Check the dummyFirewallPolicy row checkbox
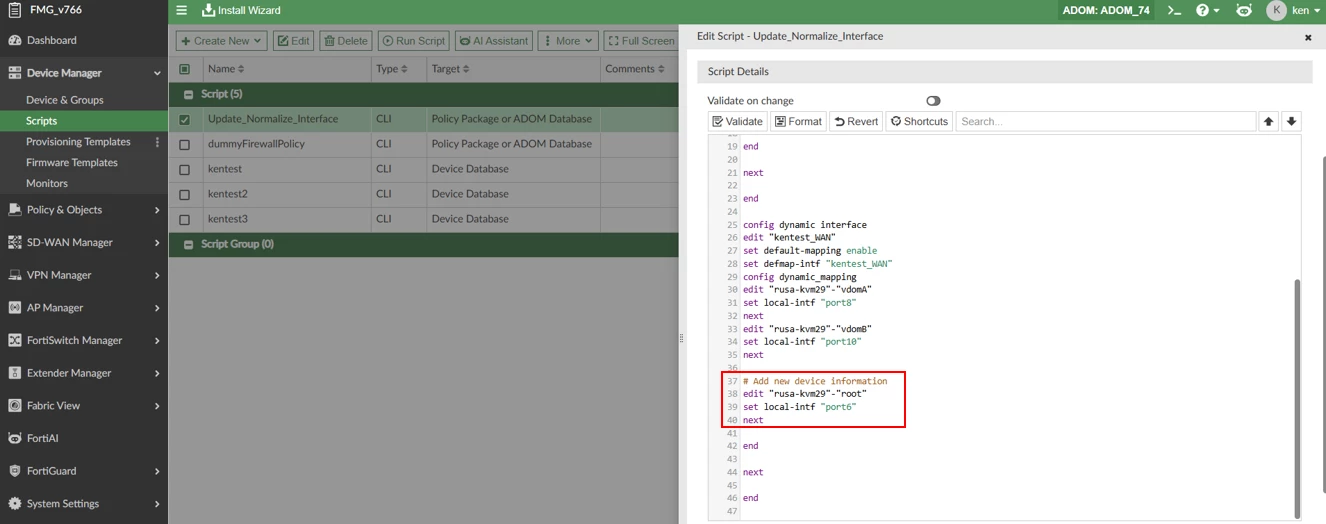 [x=184, y=144]
